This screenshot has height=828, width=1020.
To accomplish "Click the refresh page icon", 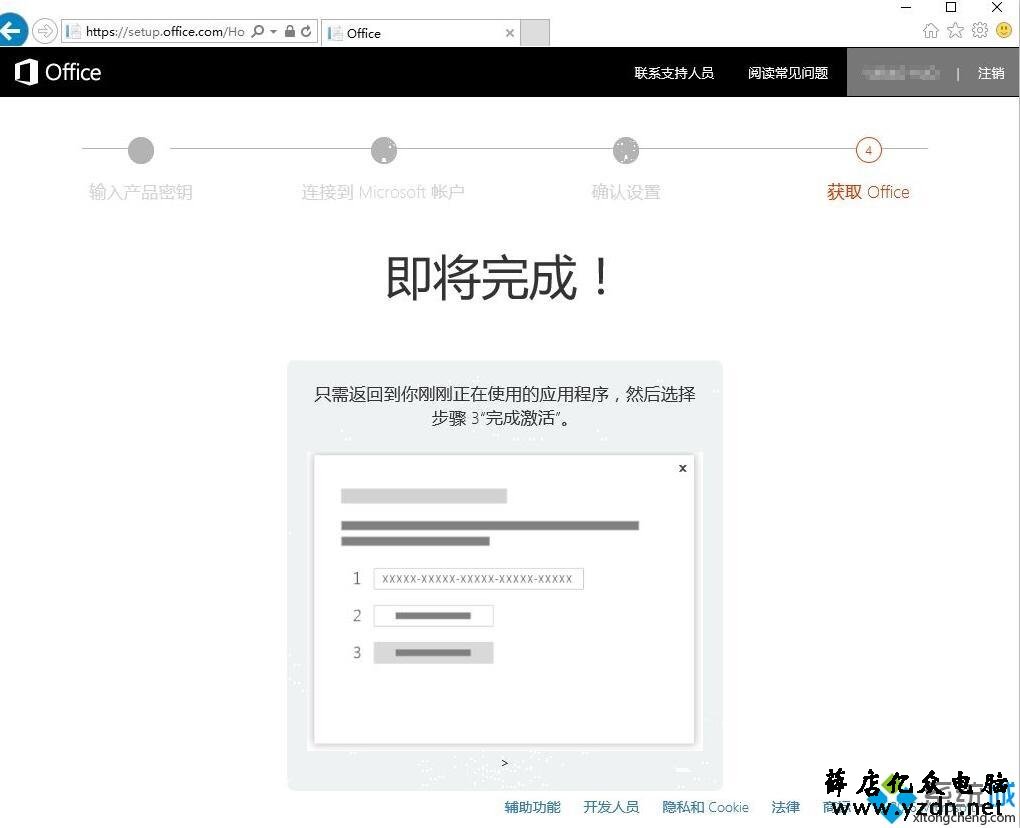I will pos(306,31).
